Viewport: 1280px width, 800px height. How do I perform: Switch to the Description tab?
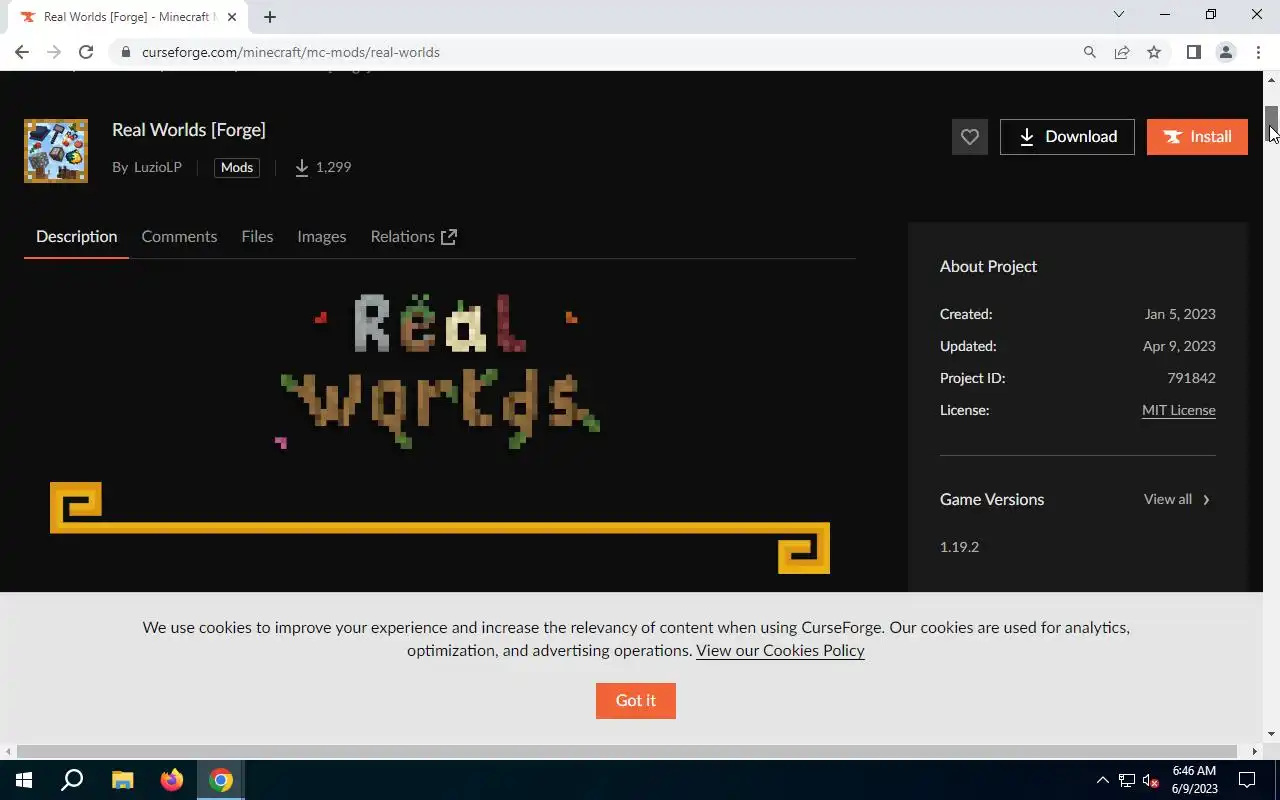point(76,236)
